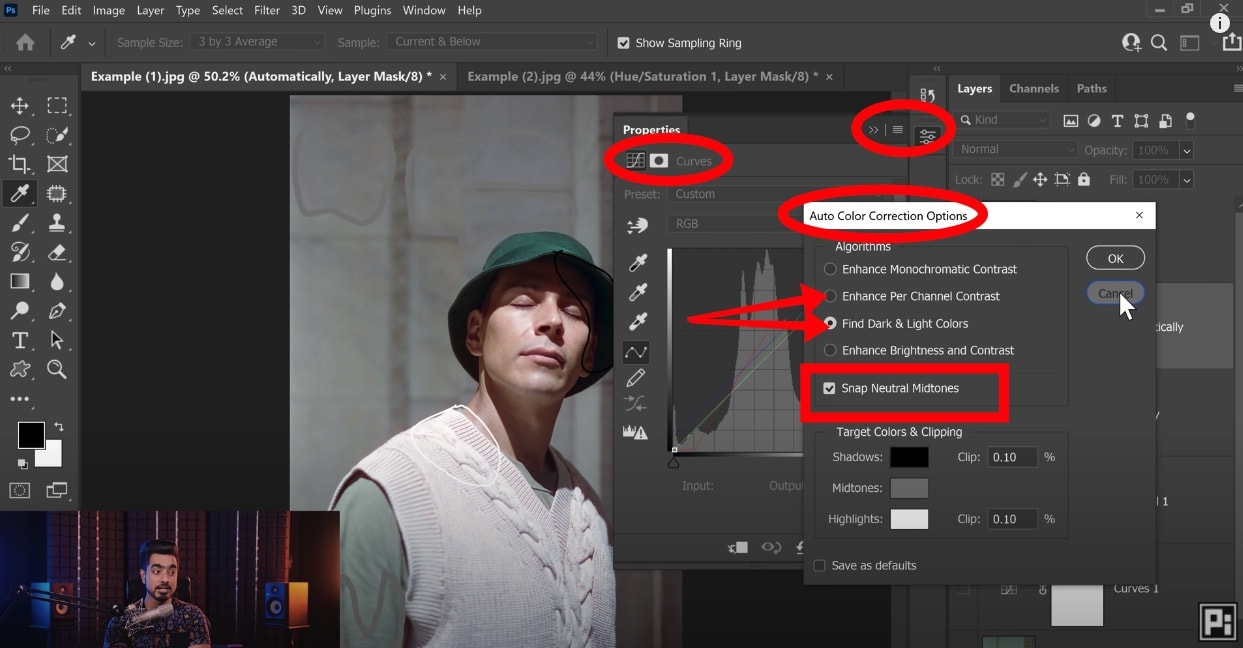
Task: Select the Crop tool
Action: coord(20,164)
